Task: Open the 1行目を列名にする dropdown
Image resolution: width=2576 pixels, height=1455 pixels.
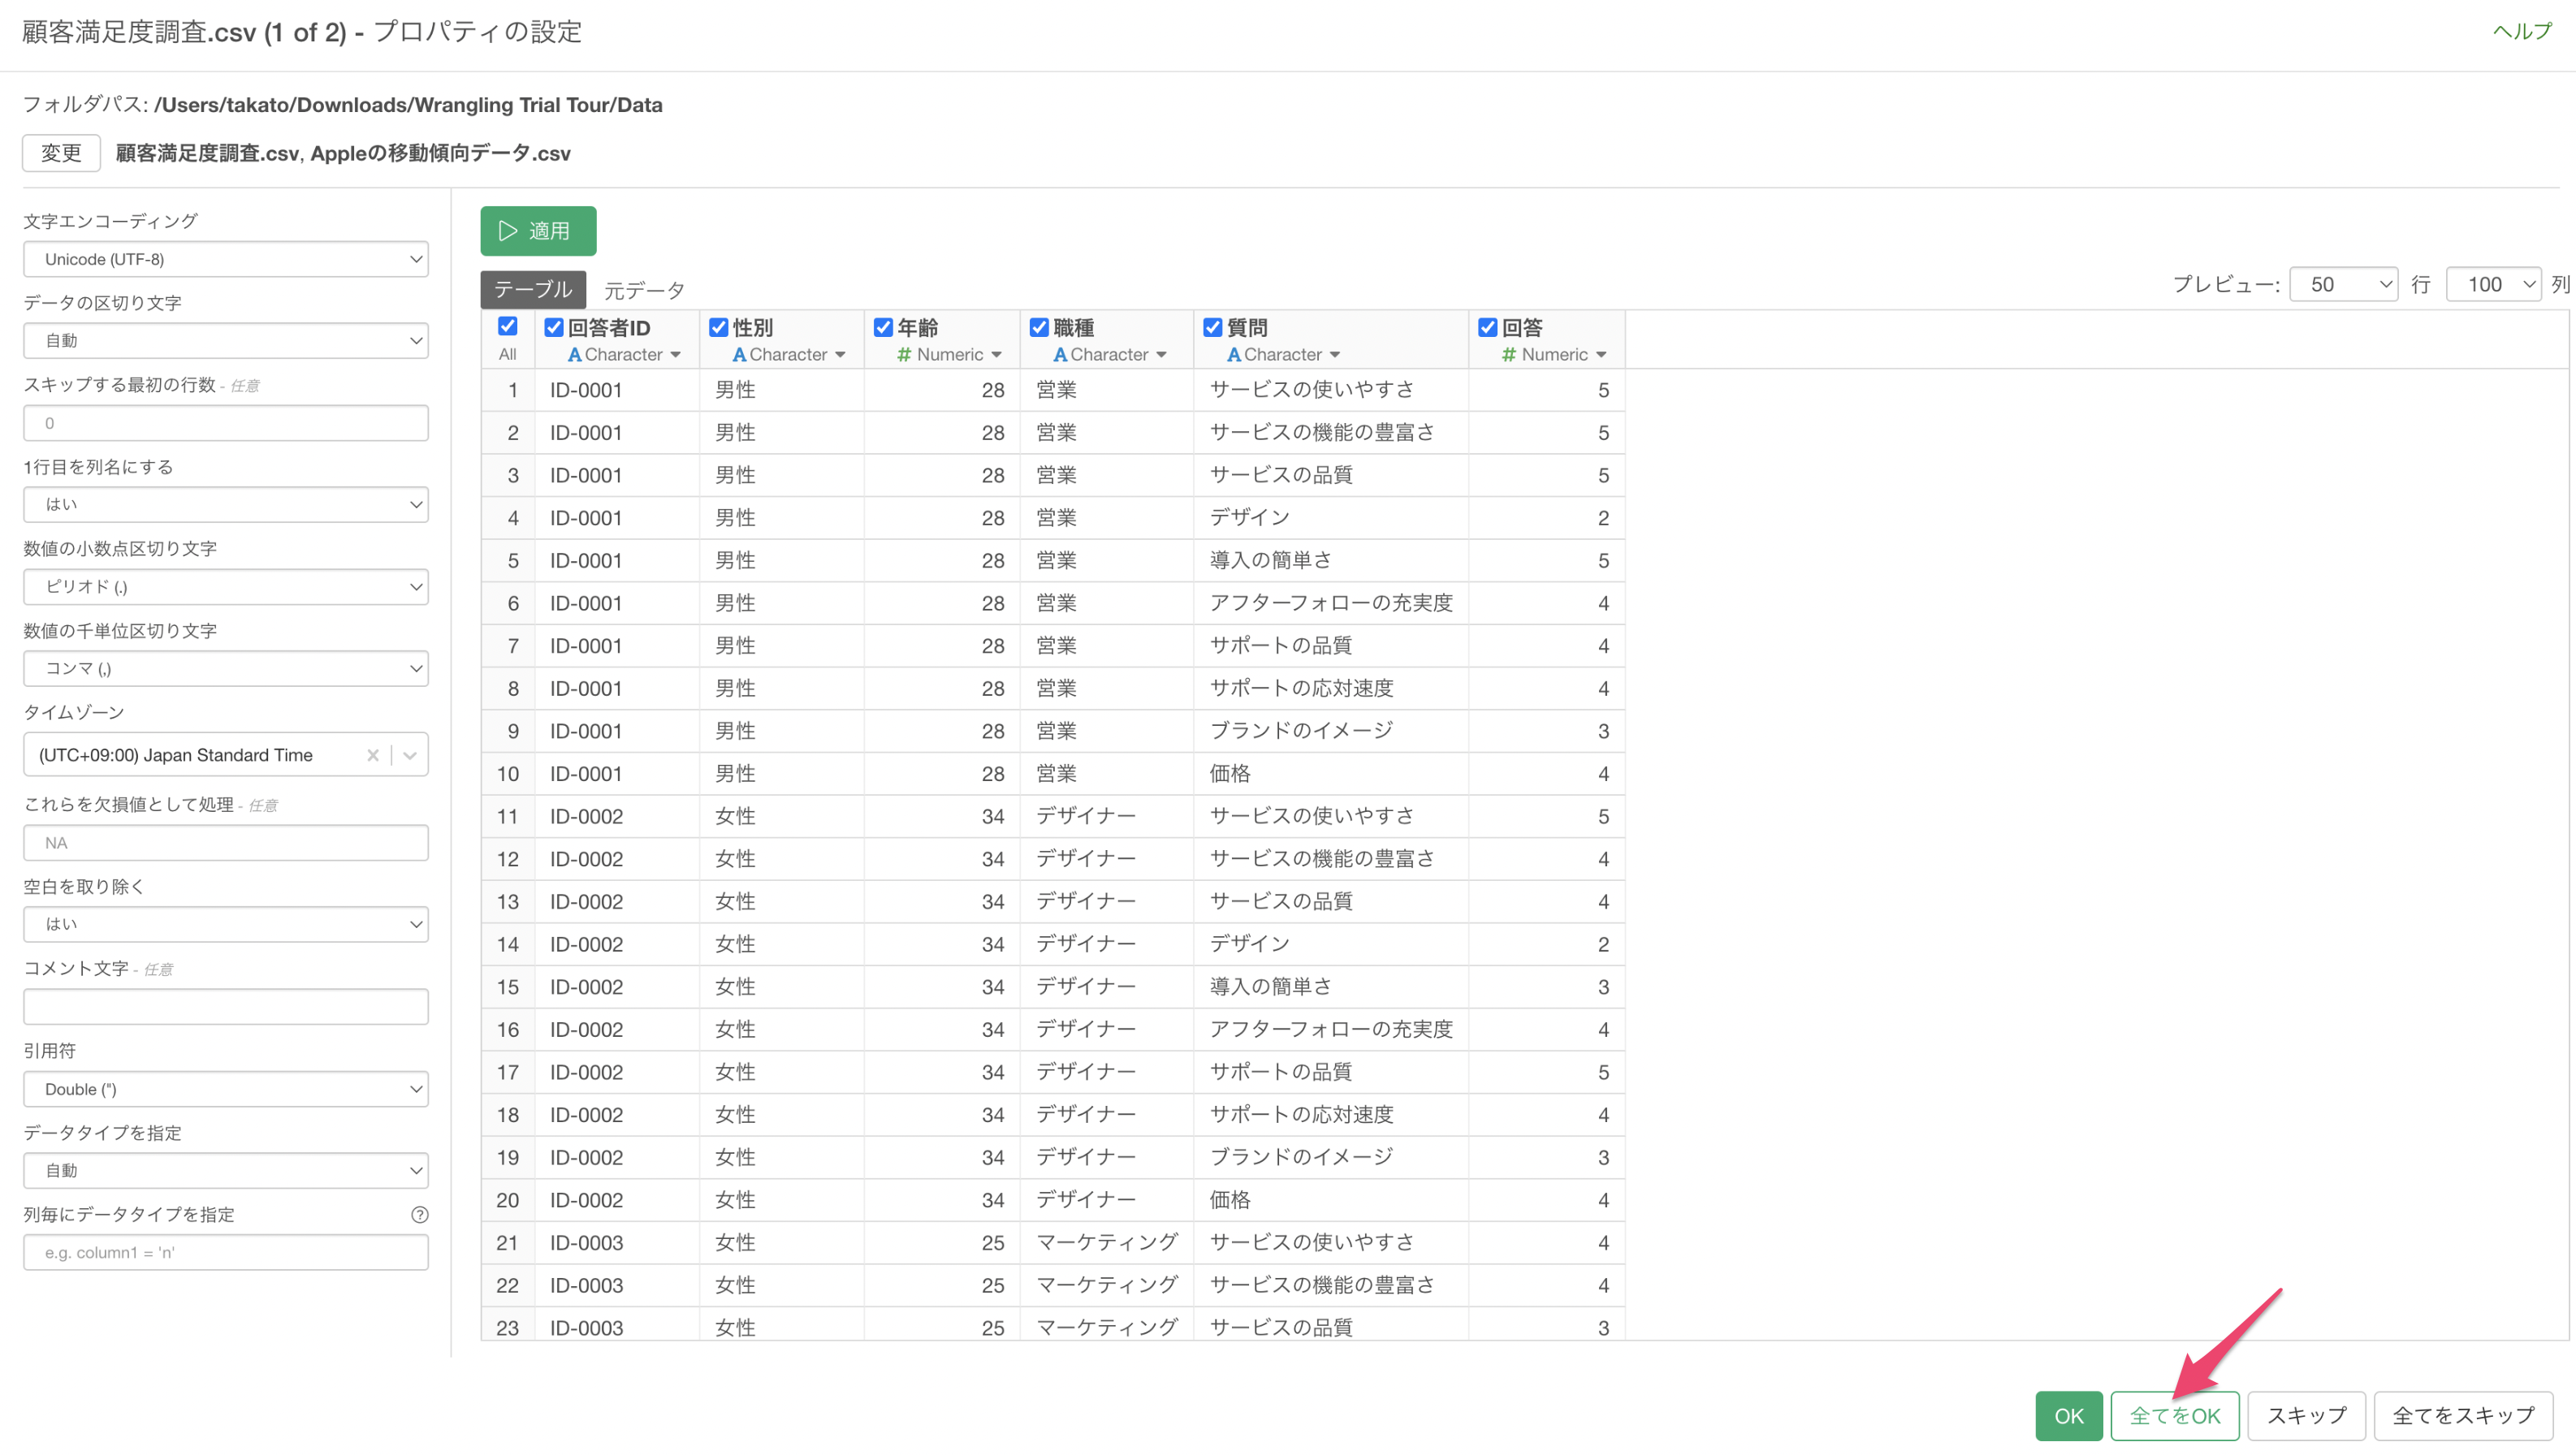Action: coord(226,505)
